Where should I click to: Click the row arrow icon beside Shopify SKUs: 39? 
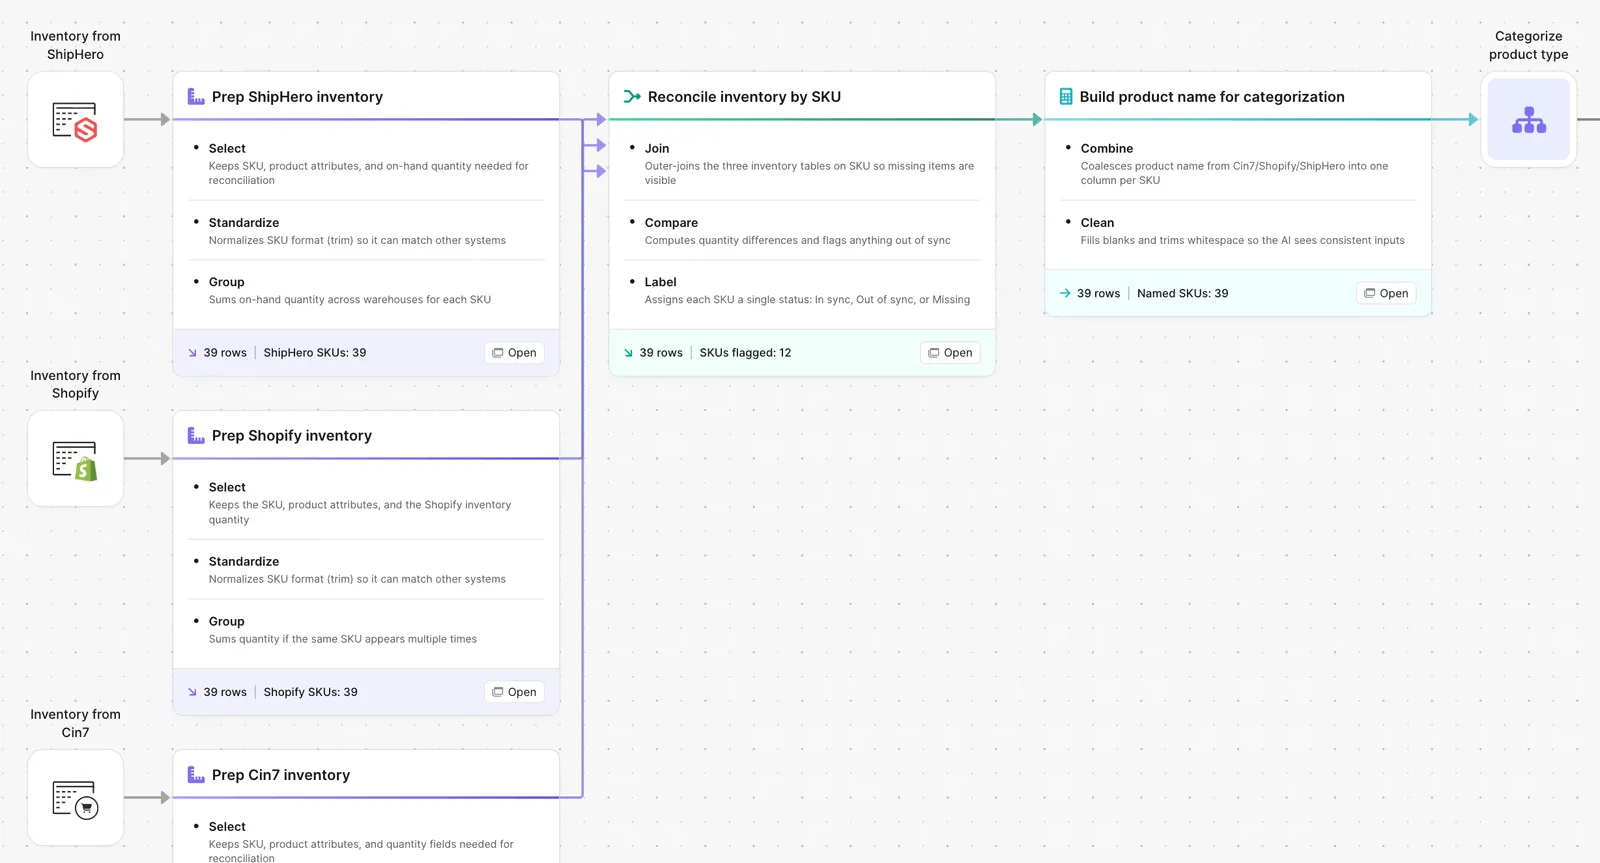(193, 692)
